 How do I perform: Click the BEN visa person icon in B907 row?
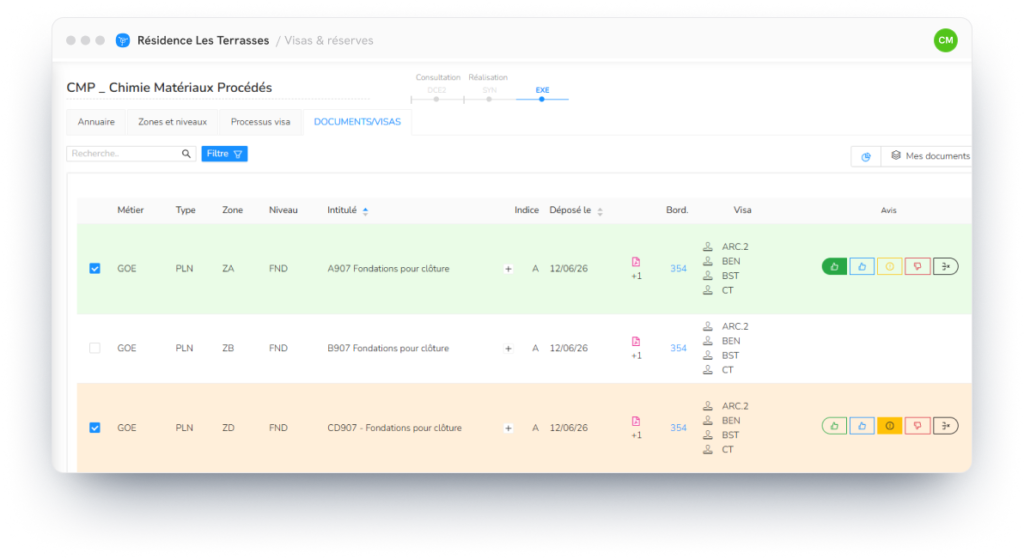(707, 340)
